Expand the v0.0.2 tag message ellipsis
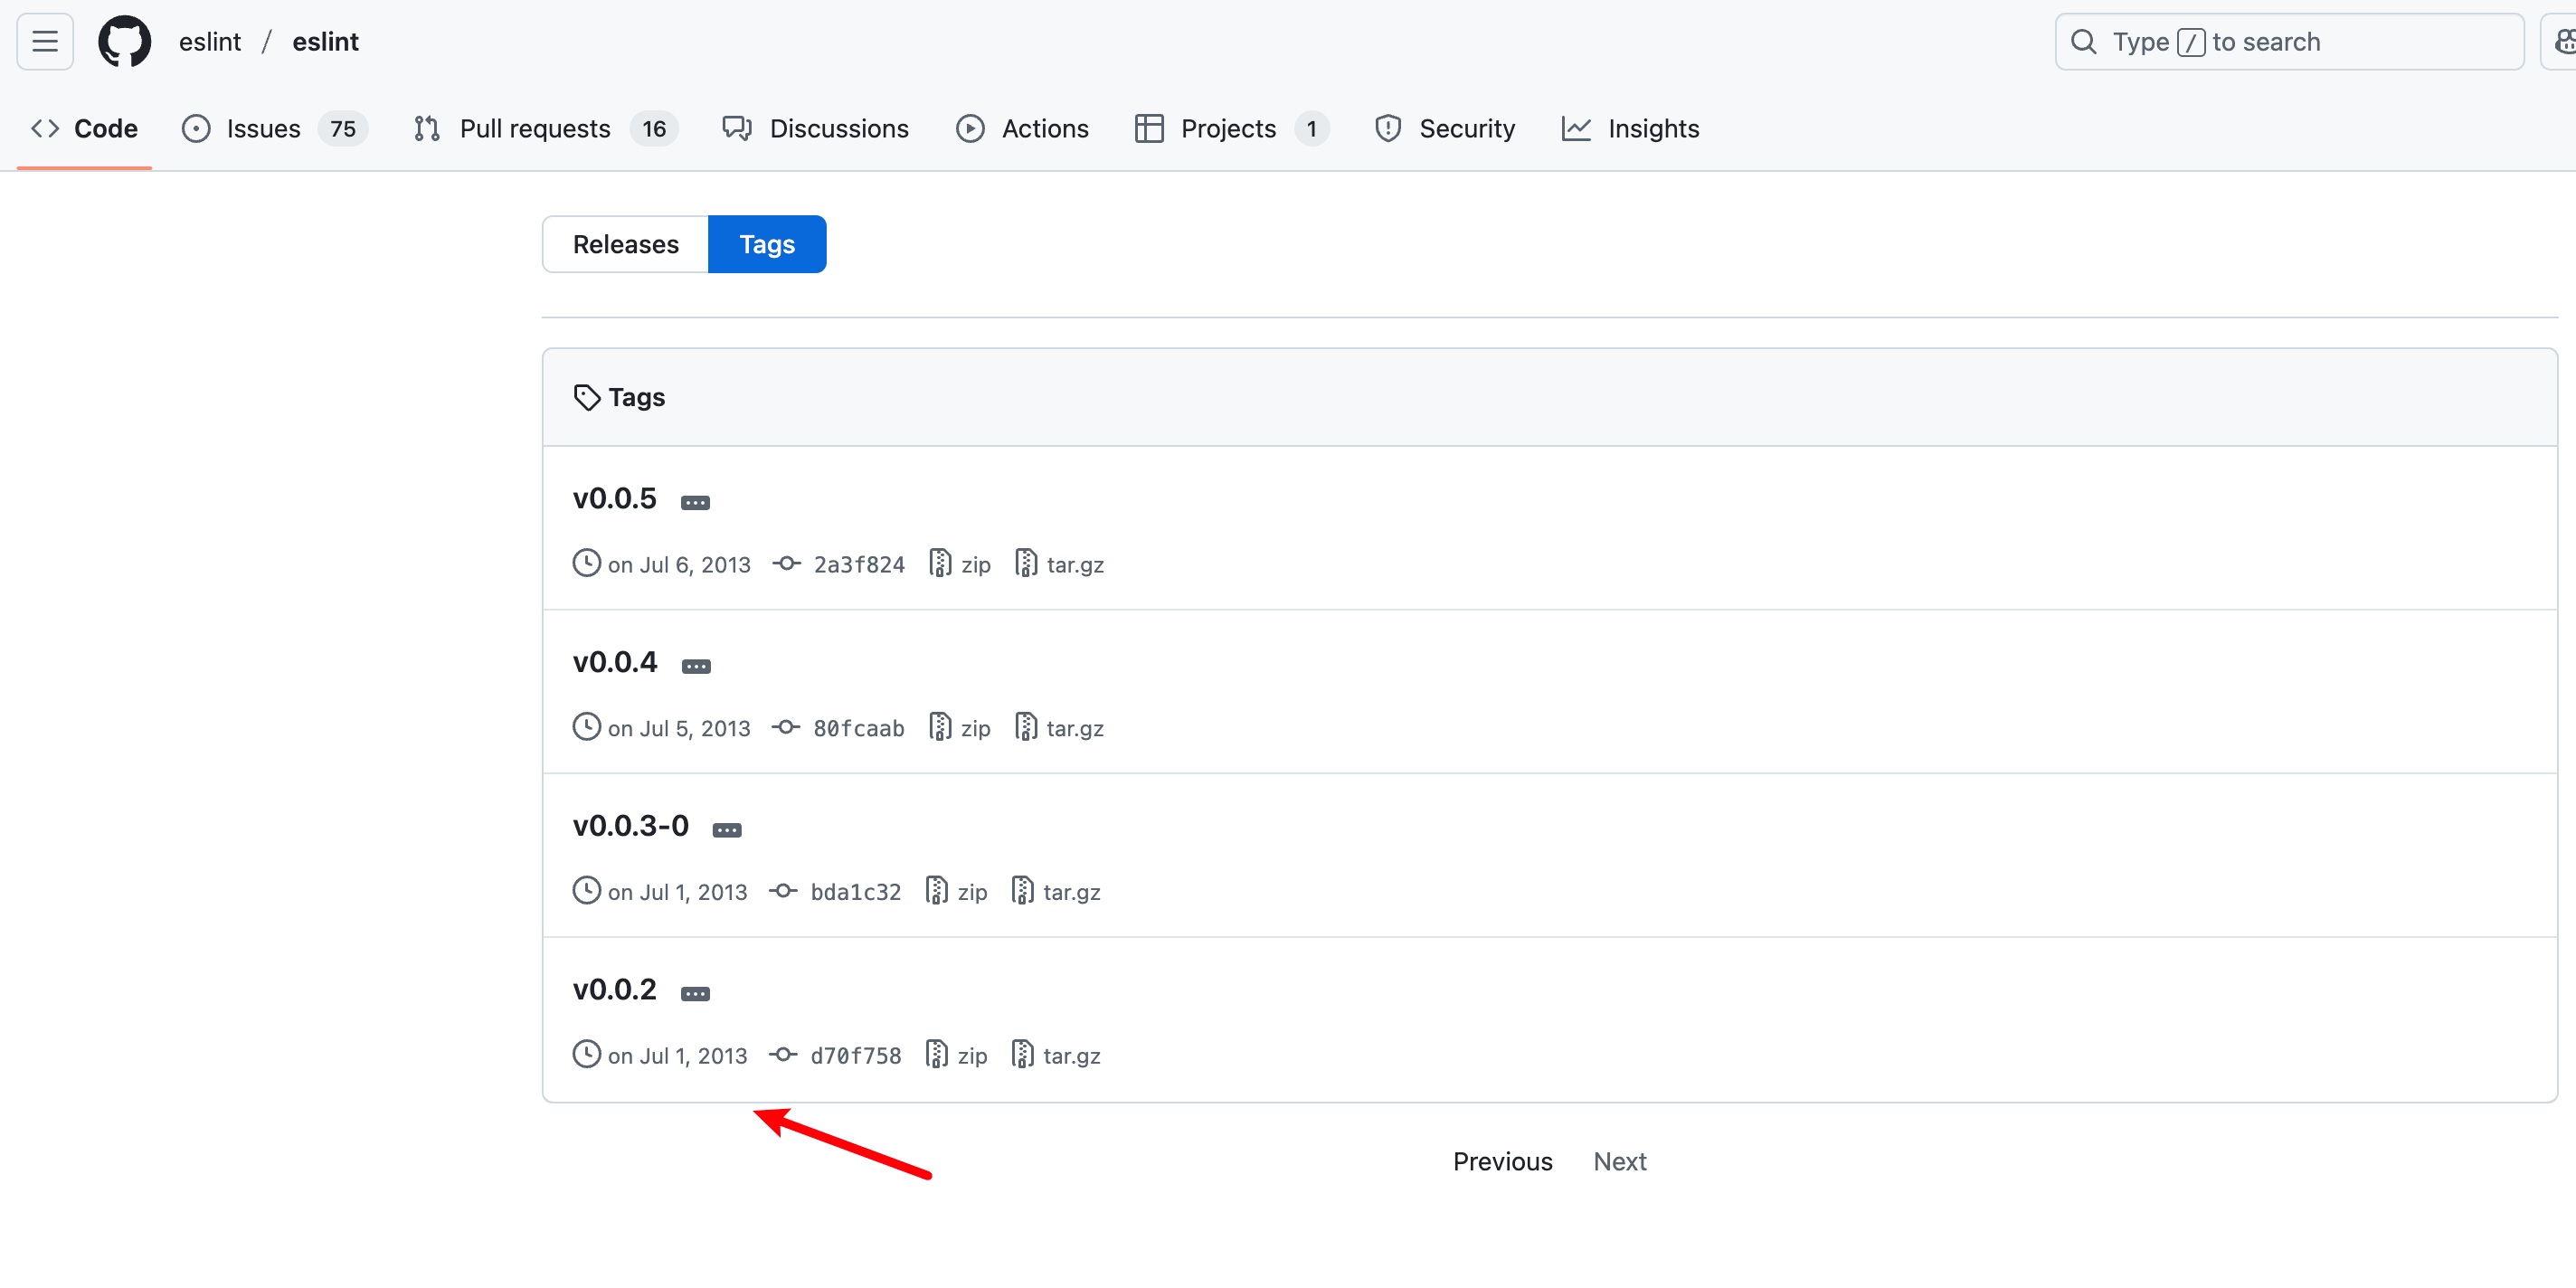Viewport: 2576px width, 1288px height. pos(695,994)
